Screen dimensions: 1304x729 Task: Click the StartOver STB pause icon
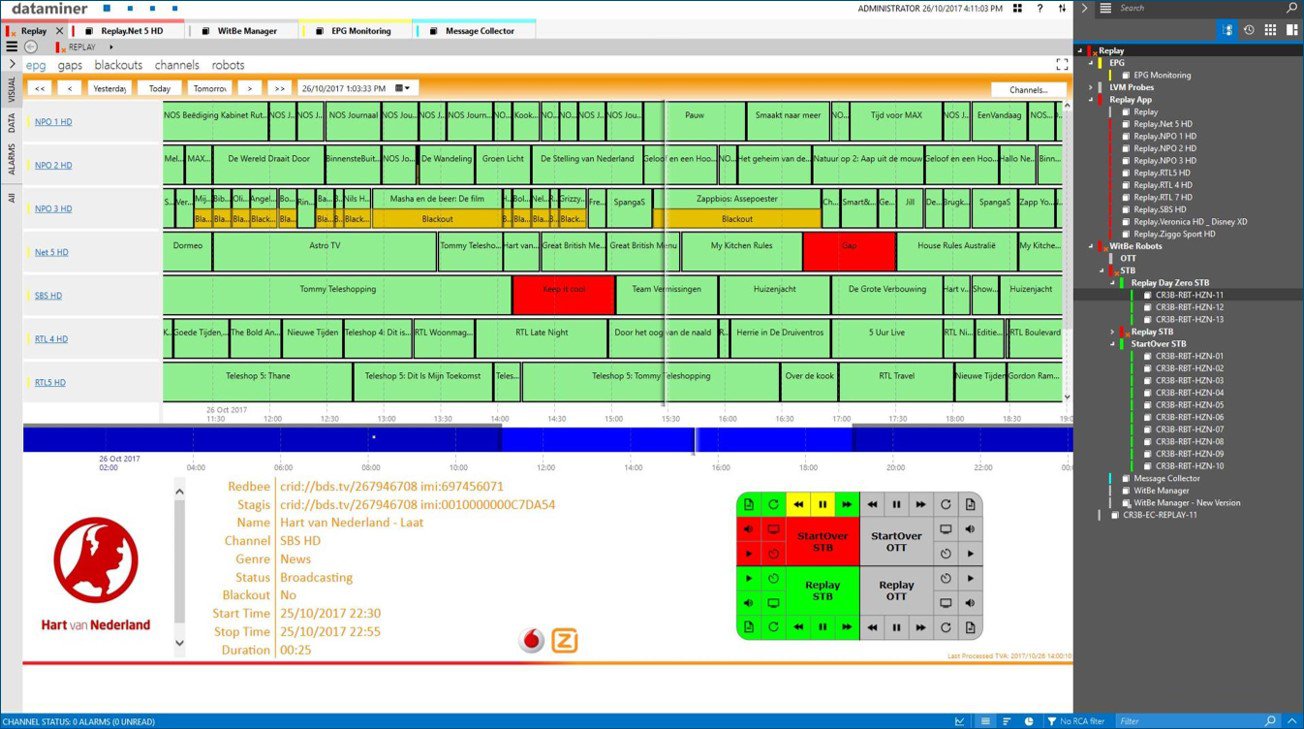pos(823,504)
